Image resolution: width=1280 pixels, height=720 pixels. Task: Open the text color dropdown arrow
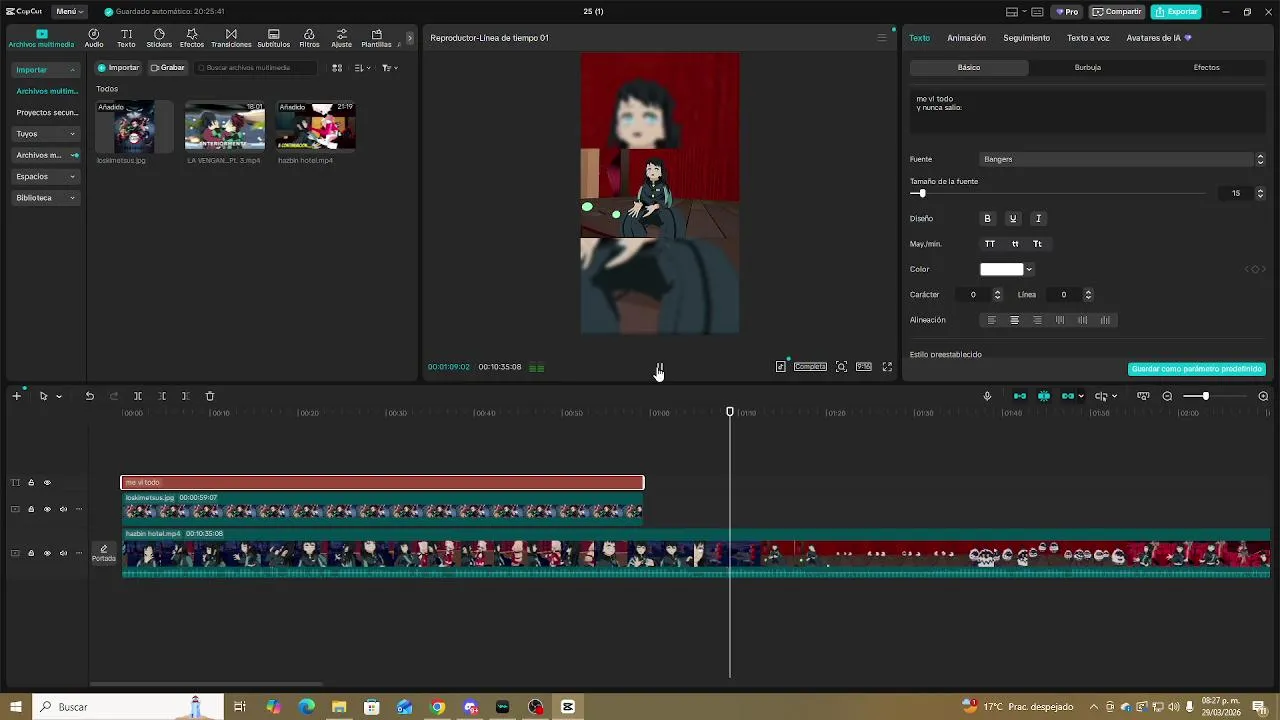pos(1029,269)
